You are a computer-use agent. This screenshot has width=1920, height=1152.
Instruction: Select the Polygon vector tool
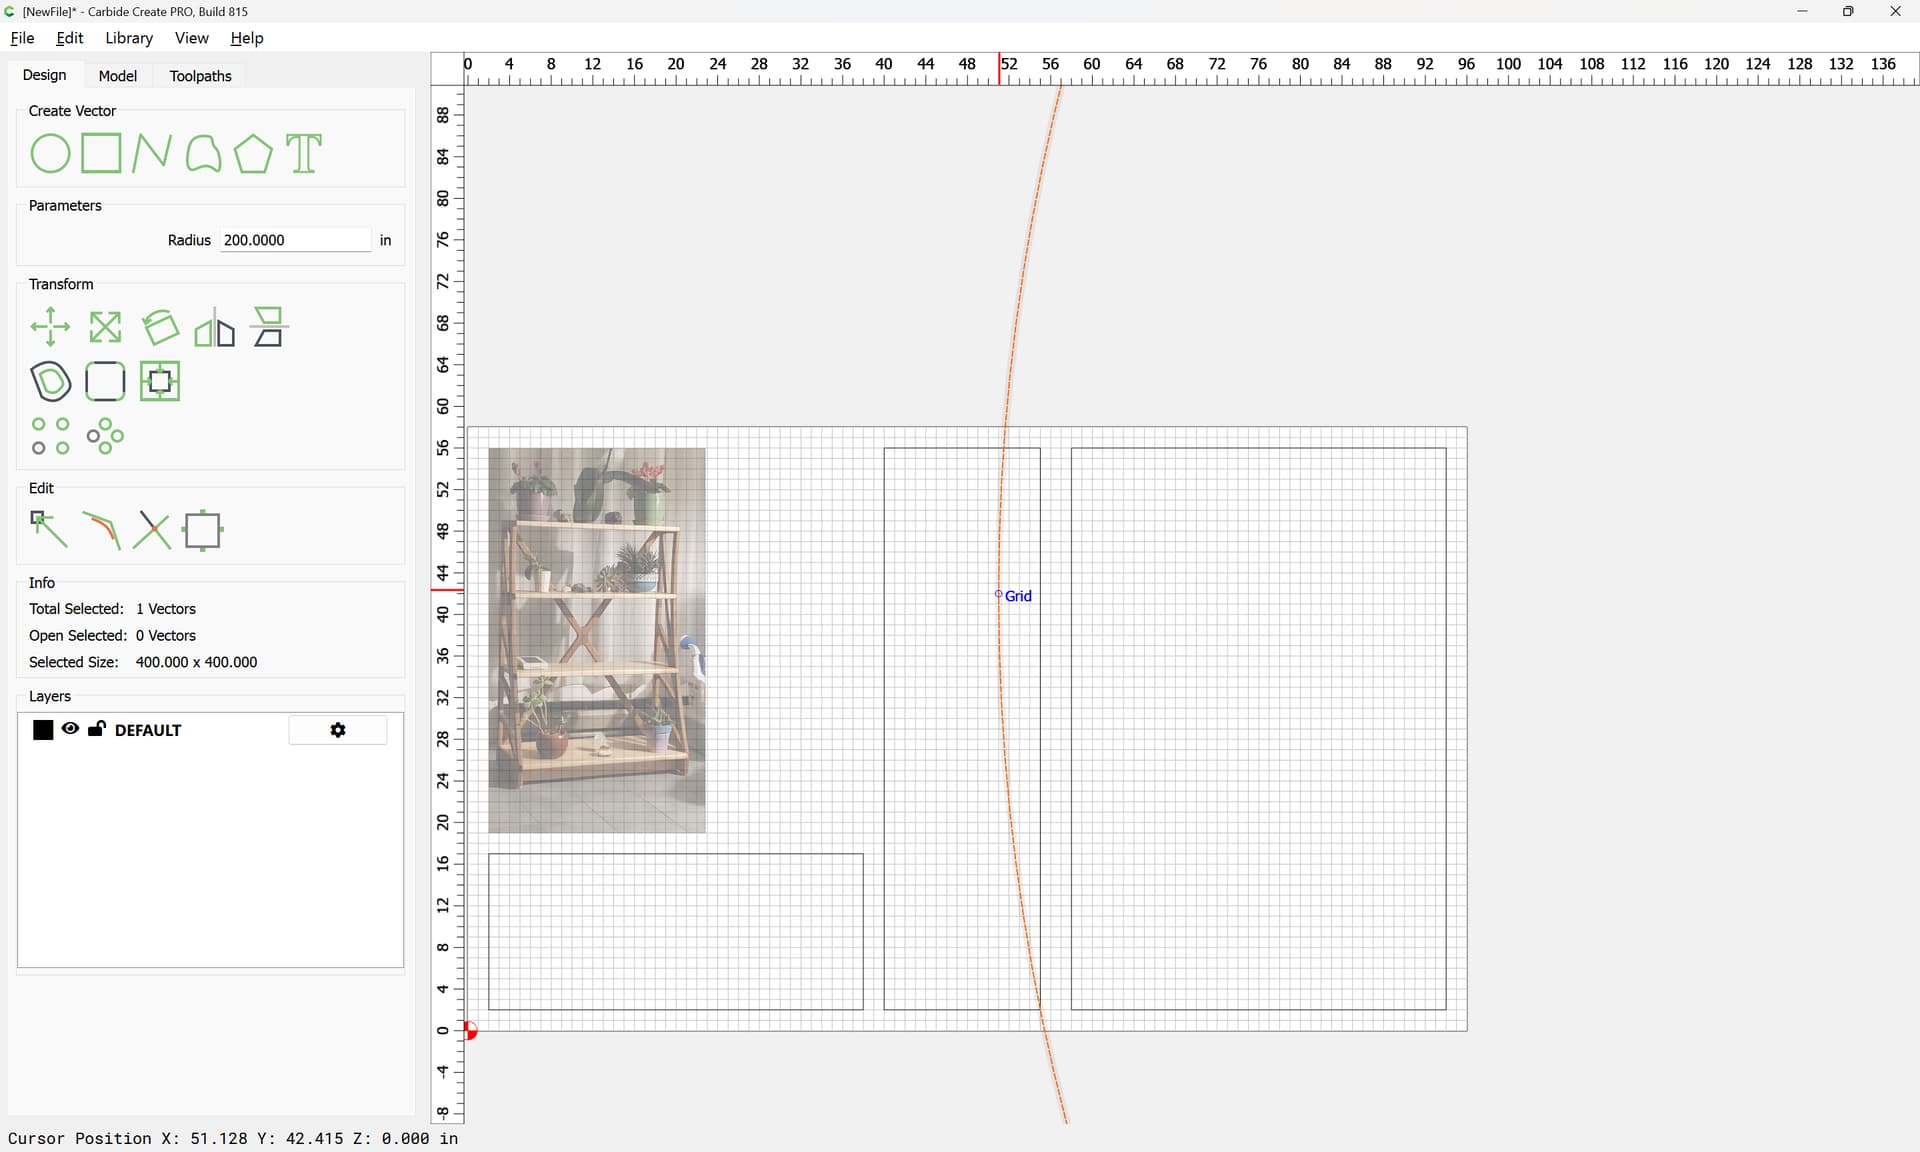(253, 154)
